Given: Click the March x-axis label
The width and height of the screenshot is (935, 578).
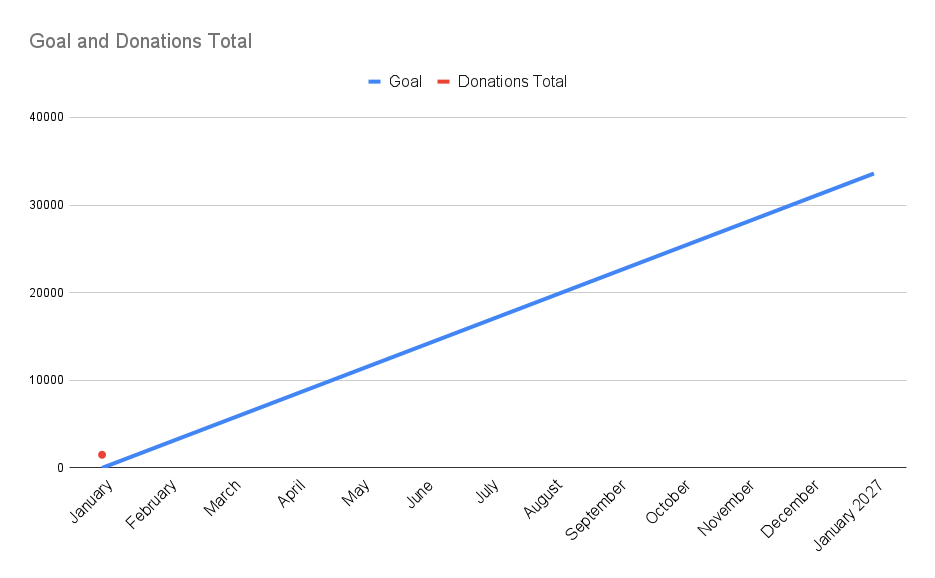Looking at the screenshot, I should [221, 498].
